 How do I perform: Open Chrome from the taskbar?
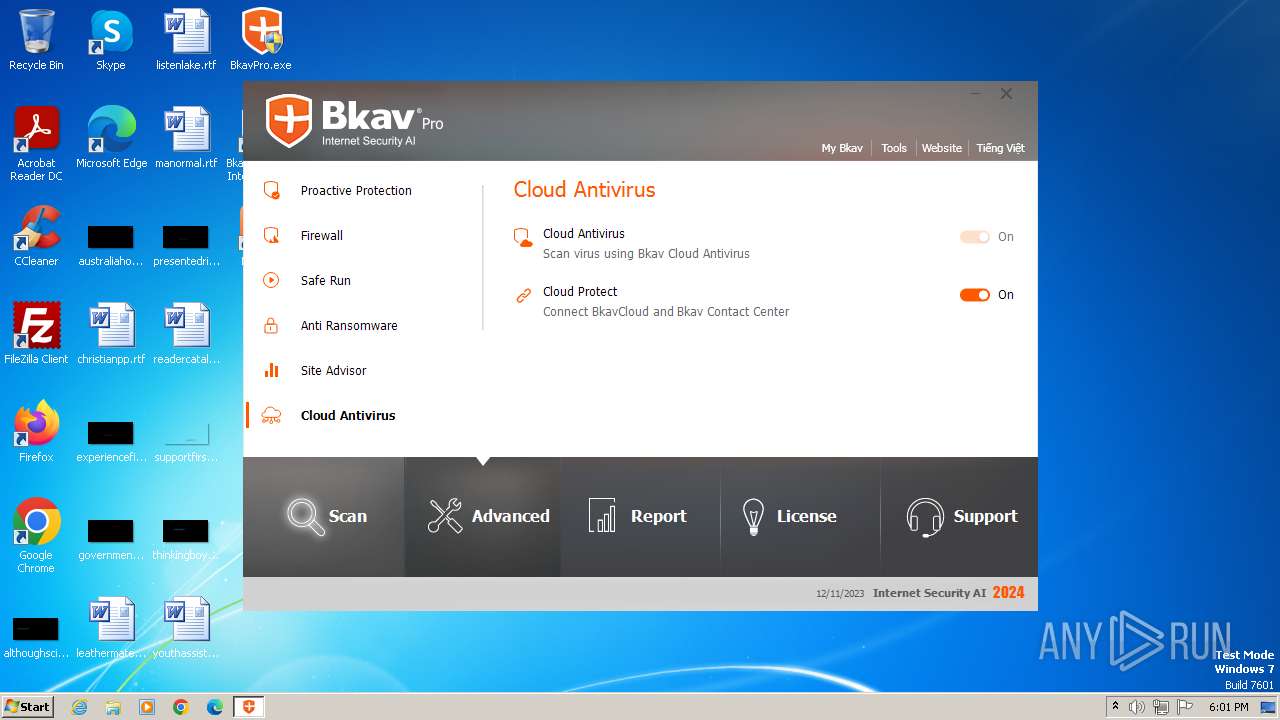(x=181, y=707)
